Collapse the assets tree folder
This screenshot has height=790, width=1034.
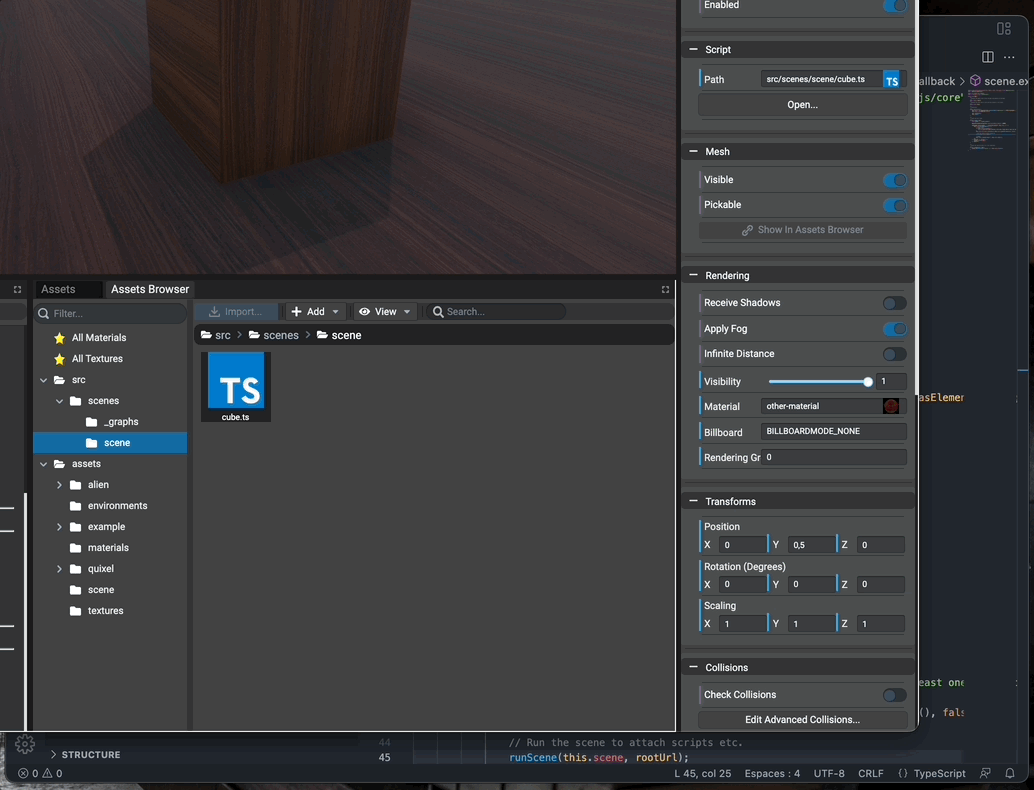[44, 464]
